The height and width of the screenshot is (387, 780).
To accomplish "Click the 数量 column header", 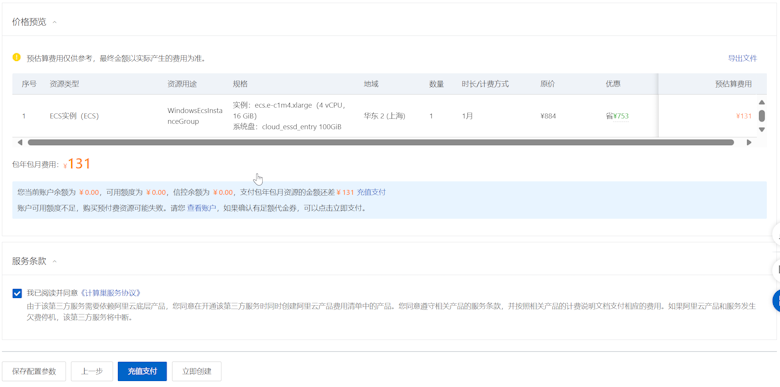I will click(436, 84).
